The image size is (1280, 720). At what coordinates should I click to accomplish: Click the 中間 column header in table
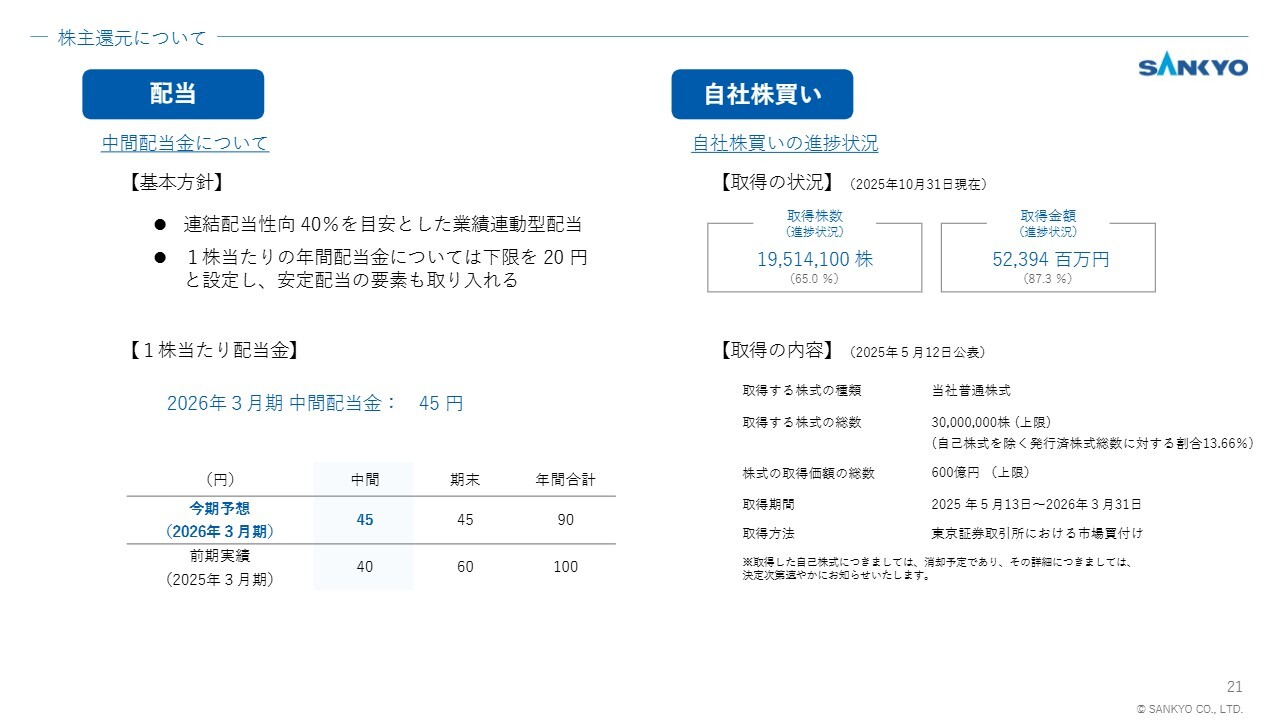coord(364,480)
